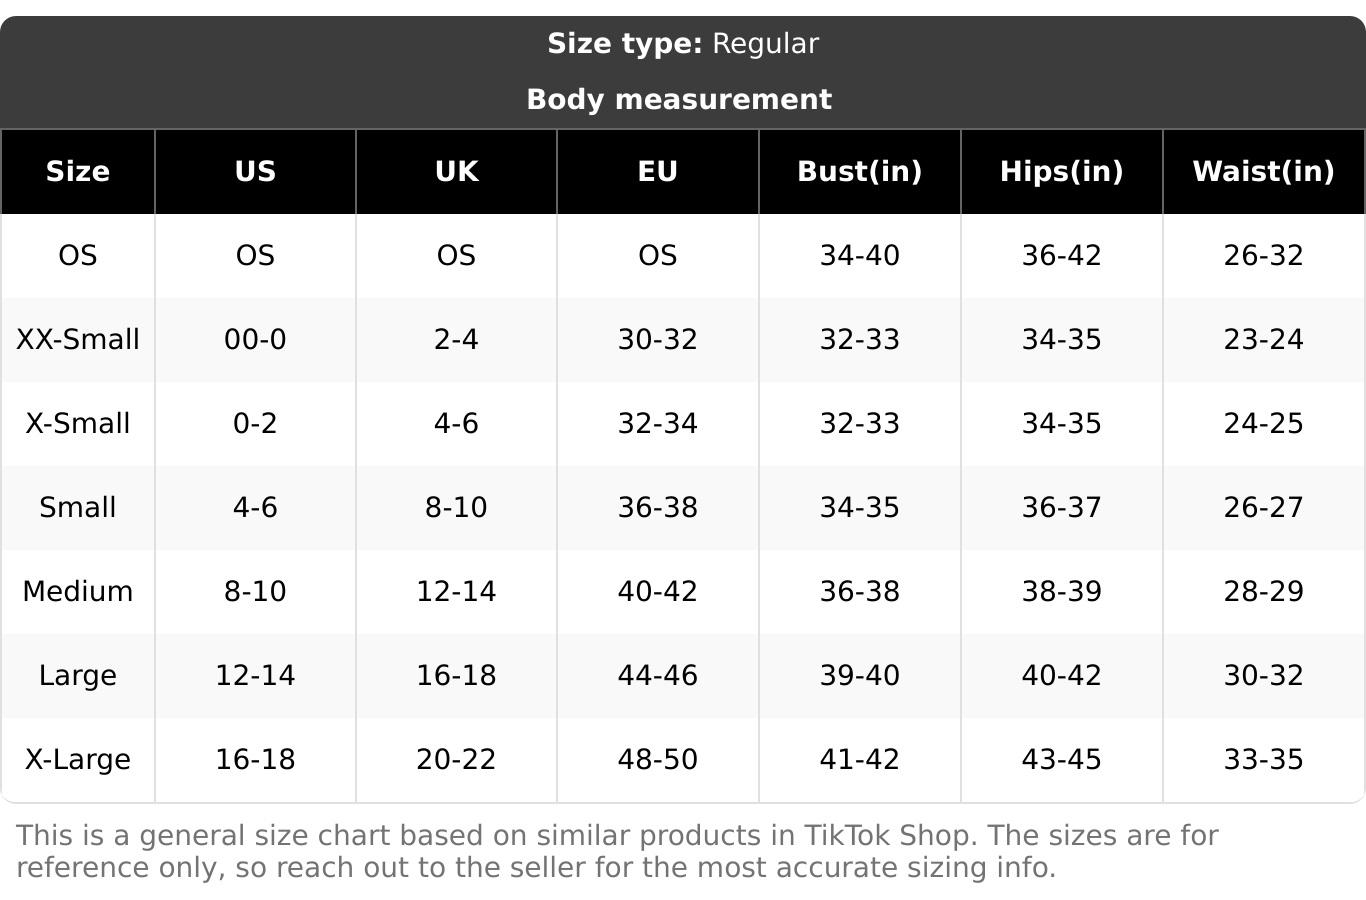Click the EU column header
The image size is (1366, 900).
click(657, 171)
